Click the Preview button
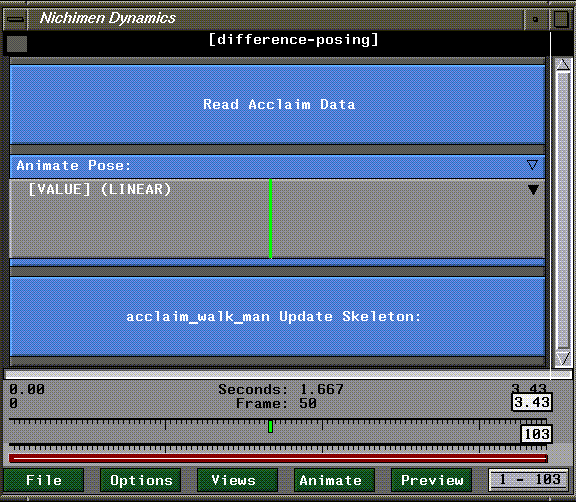This screenshot has width=576, height=502. (432, 480)
